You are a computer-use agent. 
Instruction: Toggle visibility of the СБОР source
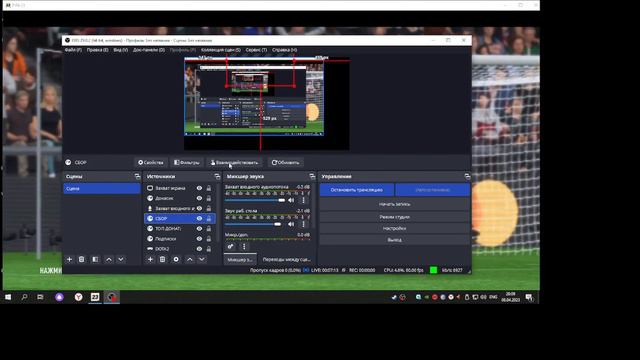[x=199, y=218]
